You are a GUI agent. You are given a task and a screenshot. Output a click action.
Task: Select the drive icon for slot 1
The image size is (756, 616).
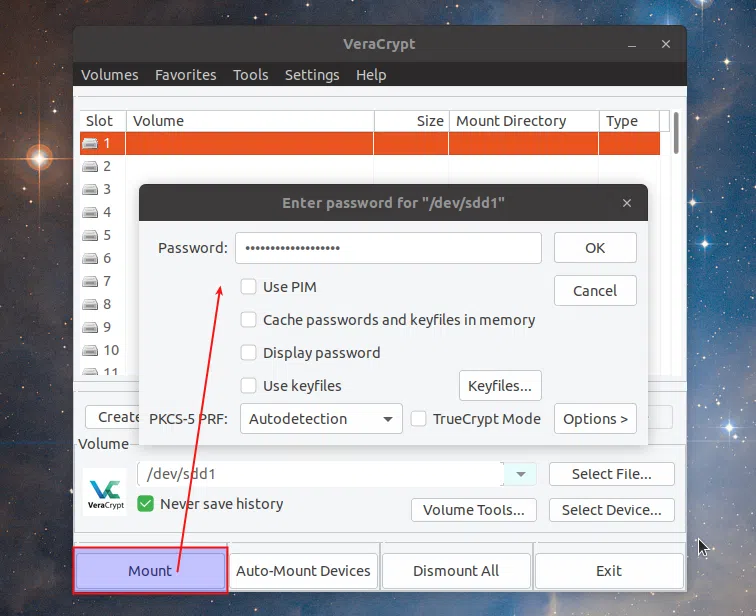(90, 143)
